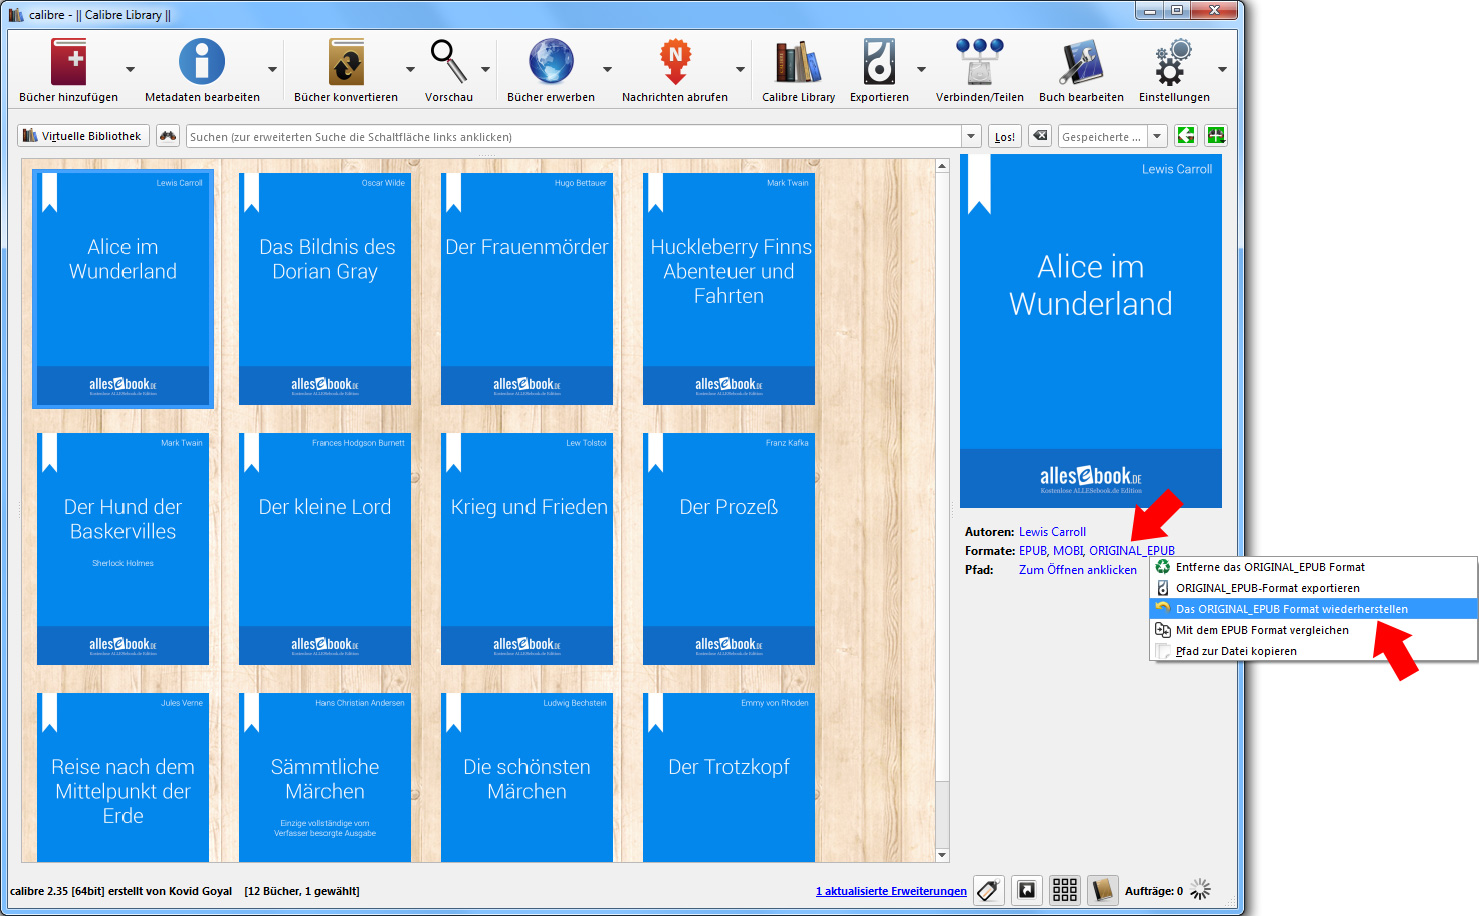Select Der Prozeß book cover
The height and width of the screenshot is (916, 1479).
(x=729, y=549)
